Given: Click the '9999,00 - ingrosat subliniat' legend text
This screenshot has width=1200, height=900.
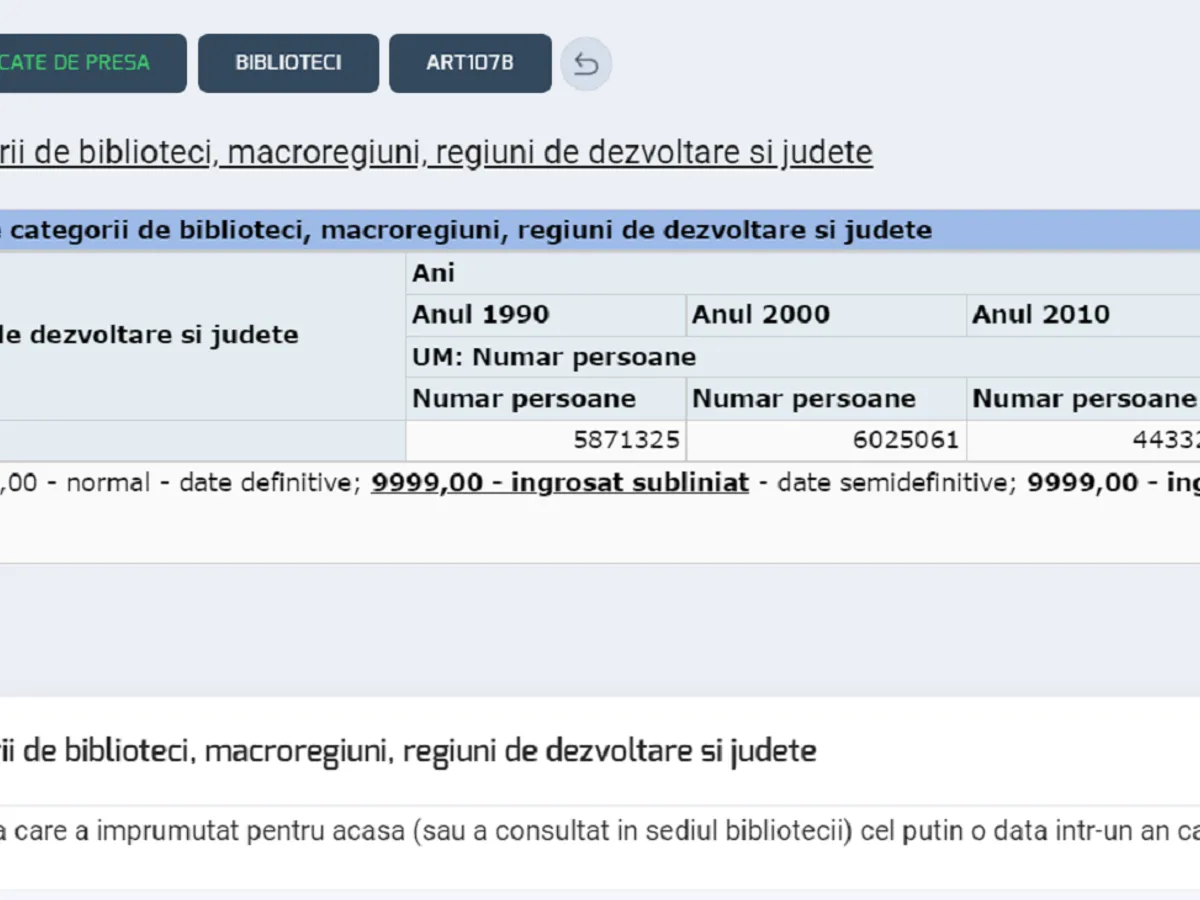Looking at the screenshot, I should pyautogui.click(x=559, y=483).
